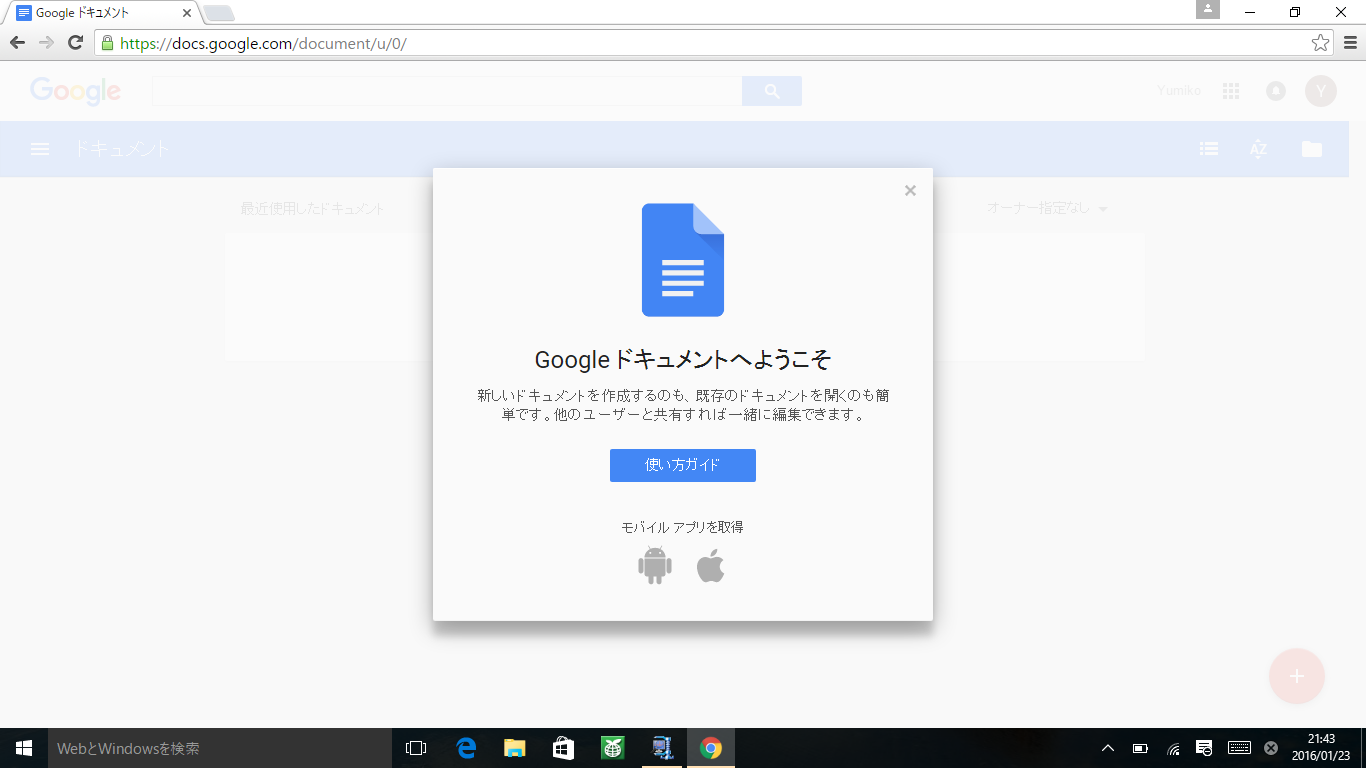This screenshot has height=768, width=1366.
Task: Click the WebとWindowsを検索 search box
Action: (220, 748)
